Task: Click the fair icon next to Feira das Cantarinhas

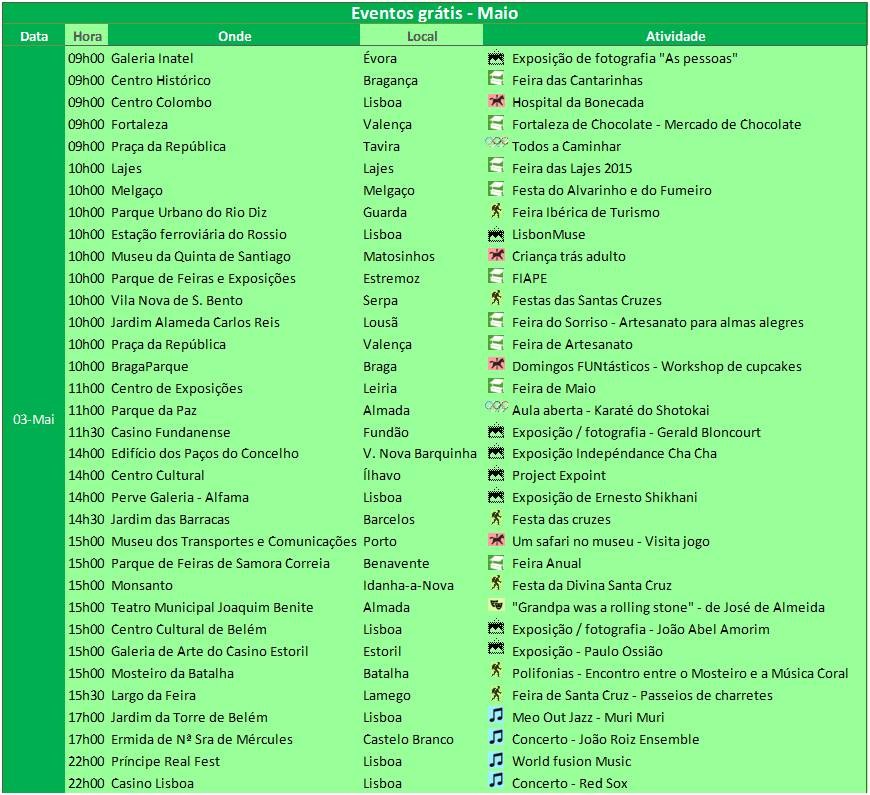Action: tap(495, 80)
